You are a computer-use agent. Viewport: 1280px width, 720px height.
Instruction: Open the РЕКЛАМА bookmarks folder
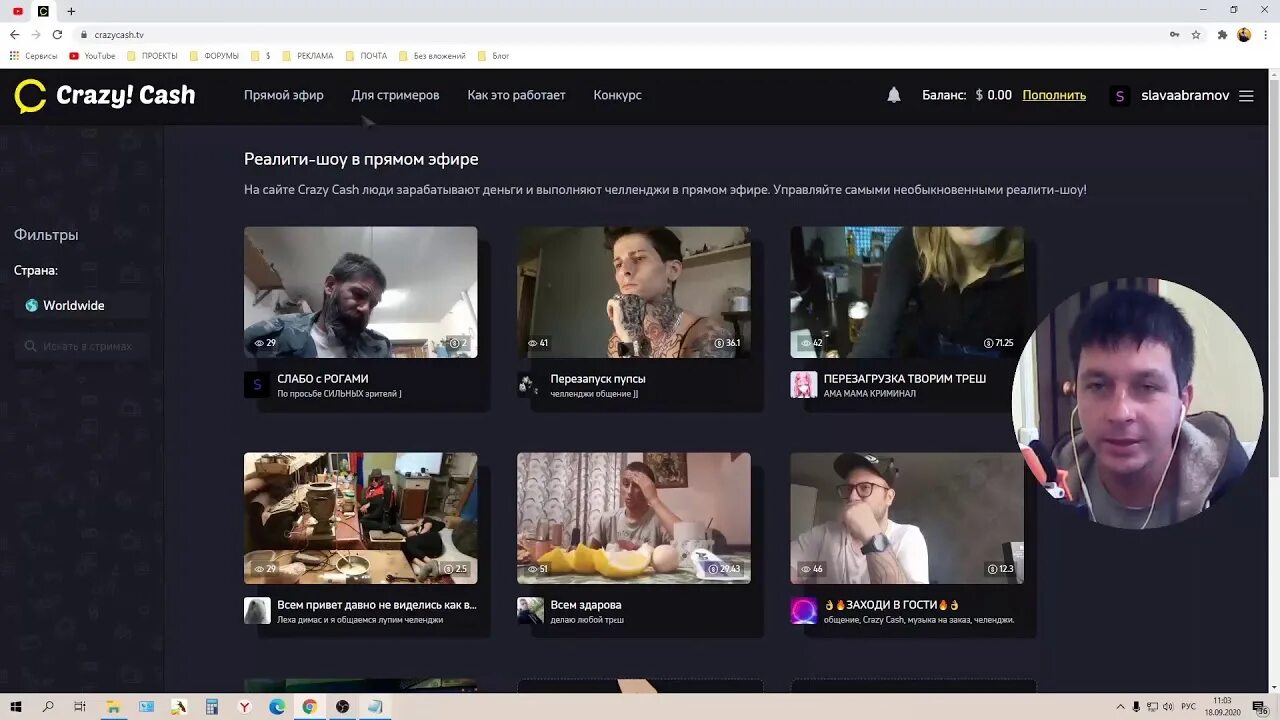click(x=307, y=56)
